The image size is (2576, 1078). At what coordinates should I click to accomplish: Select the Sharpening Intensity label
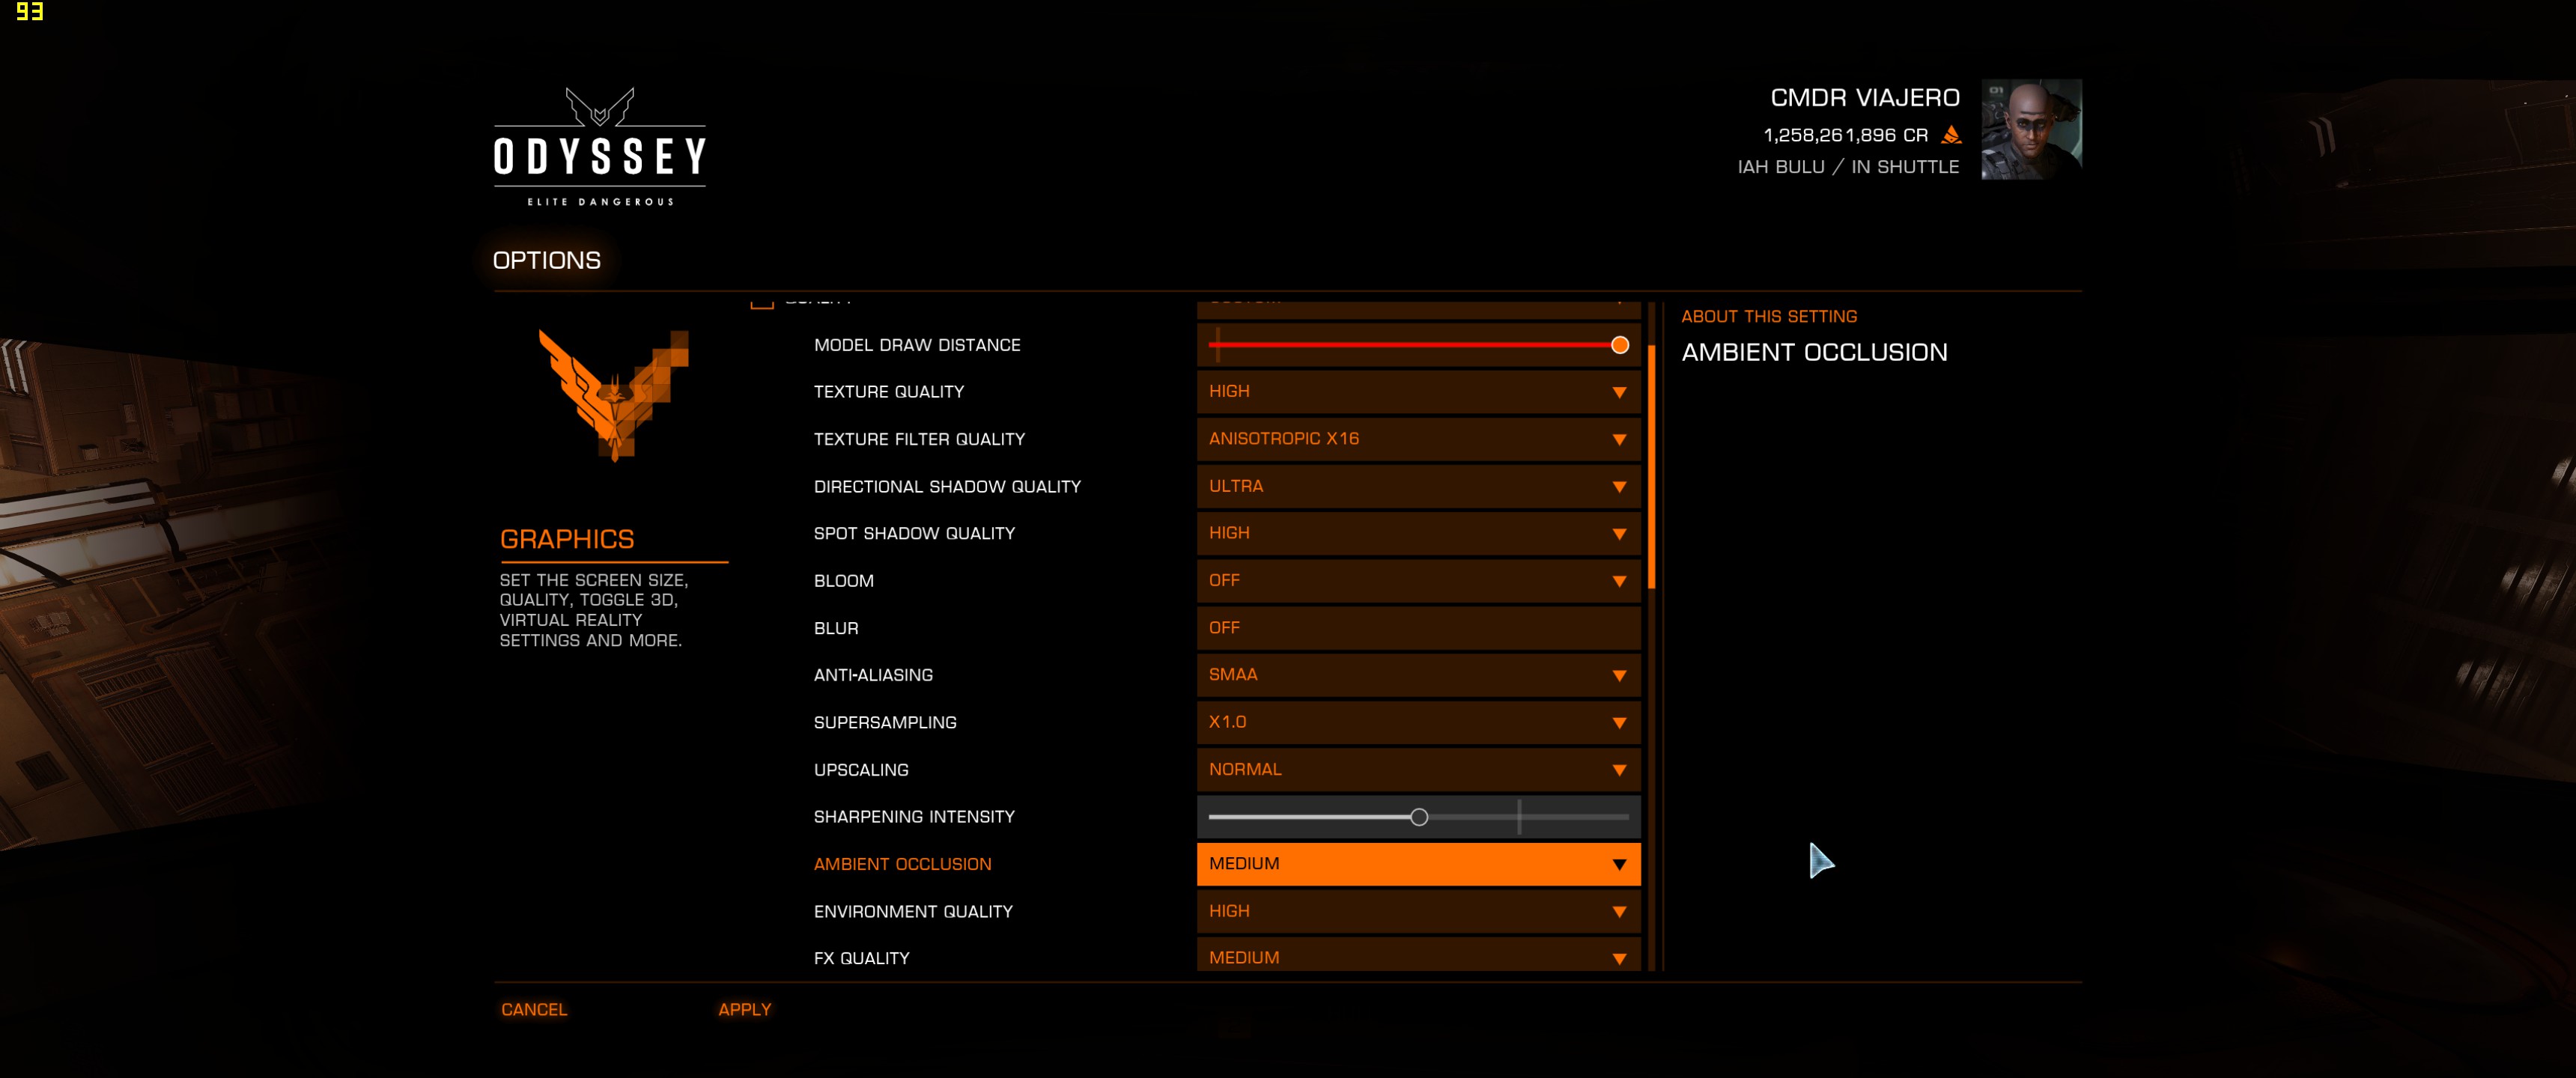click(914, 817)
